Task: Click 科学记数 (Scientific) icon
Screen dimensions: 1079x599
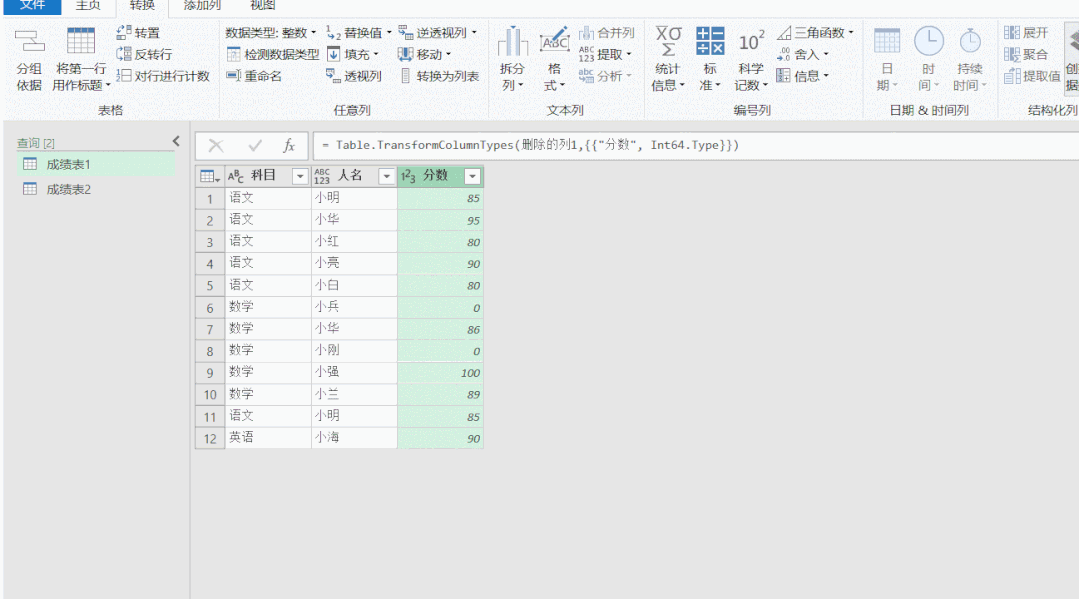Action: coord(751,41)
